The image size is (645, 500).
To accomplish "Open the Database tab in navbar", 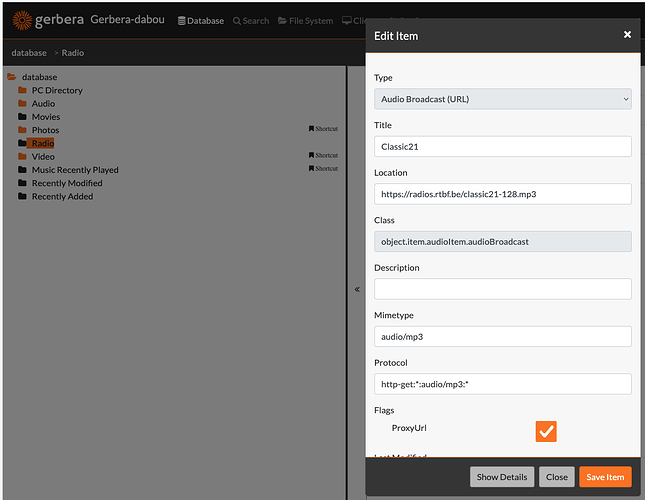I will [x=201, y=20].
